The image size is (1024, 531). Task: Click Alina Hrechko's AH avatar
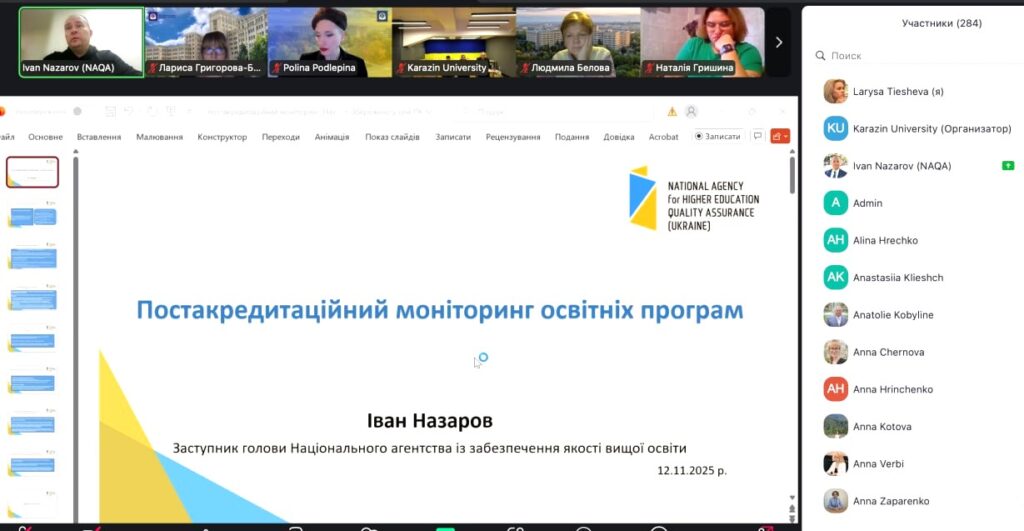click(x=835, y=240)
